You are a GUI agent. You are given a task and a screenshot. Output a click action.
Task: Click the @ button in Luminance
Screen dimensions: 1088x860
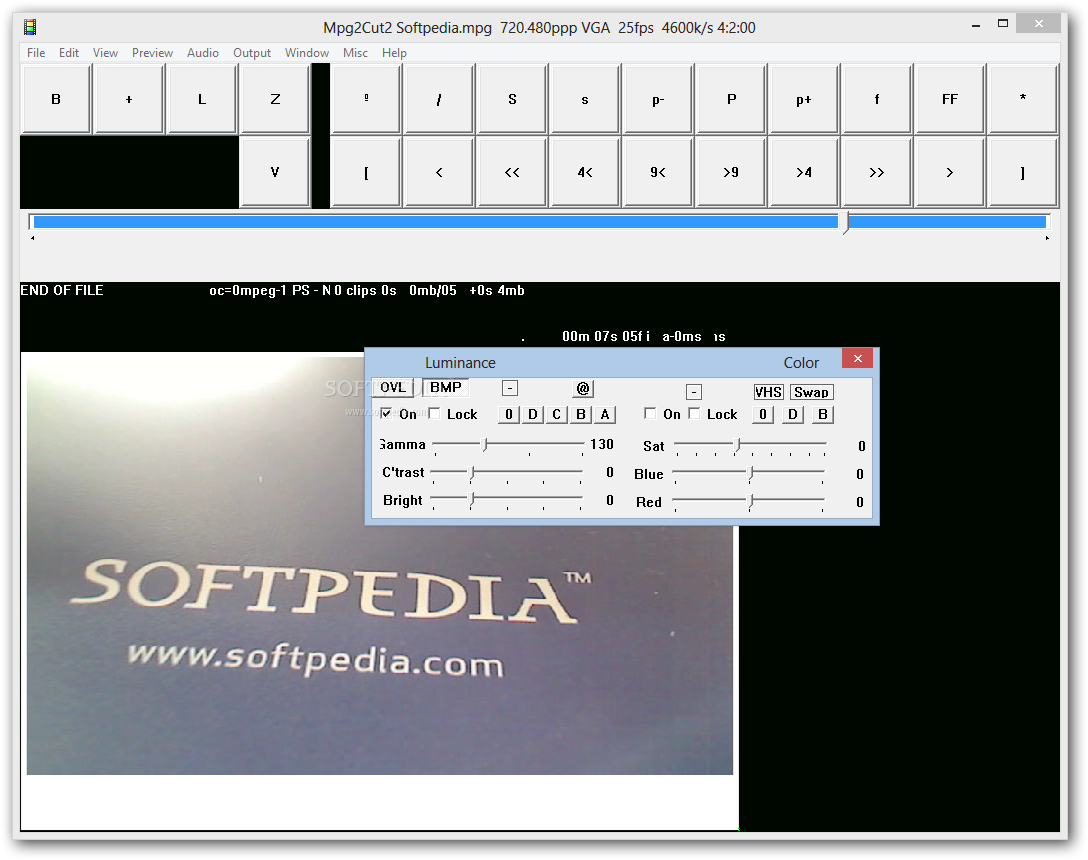coord(583,389)
